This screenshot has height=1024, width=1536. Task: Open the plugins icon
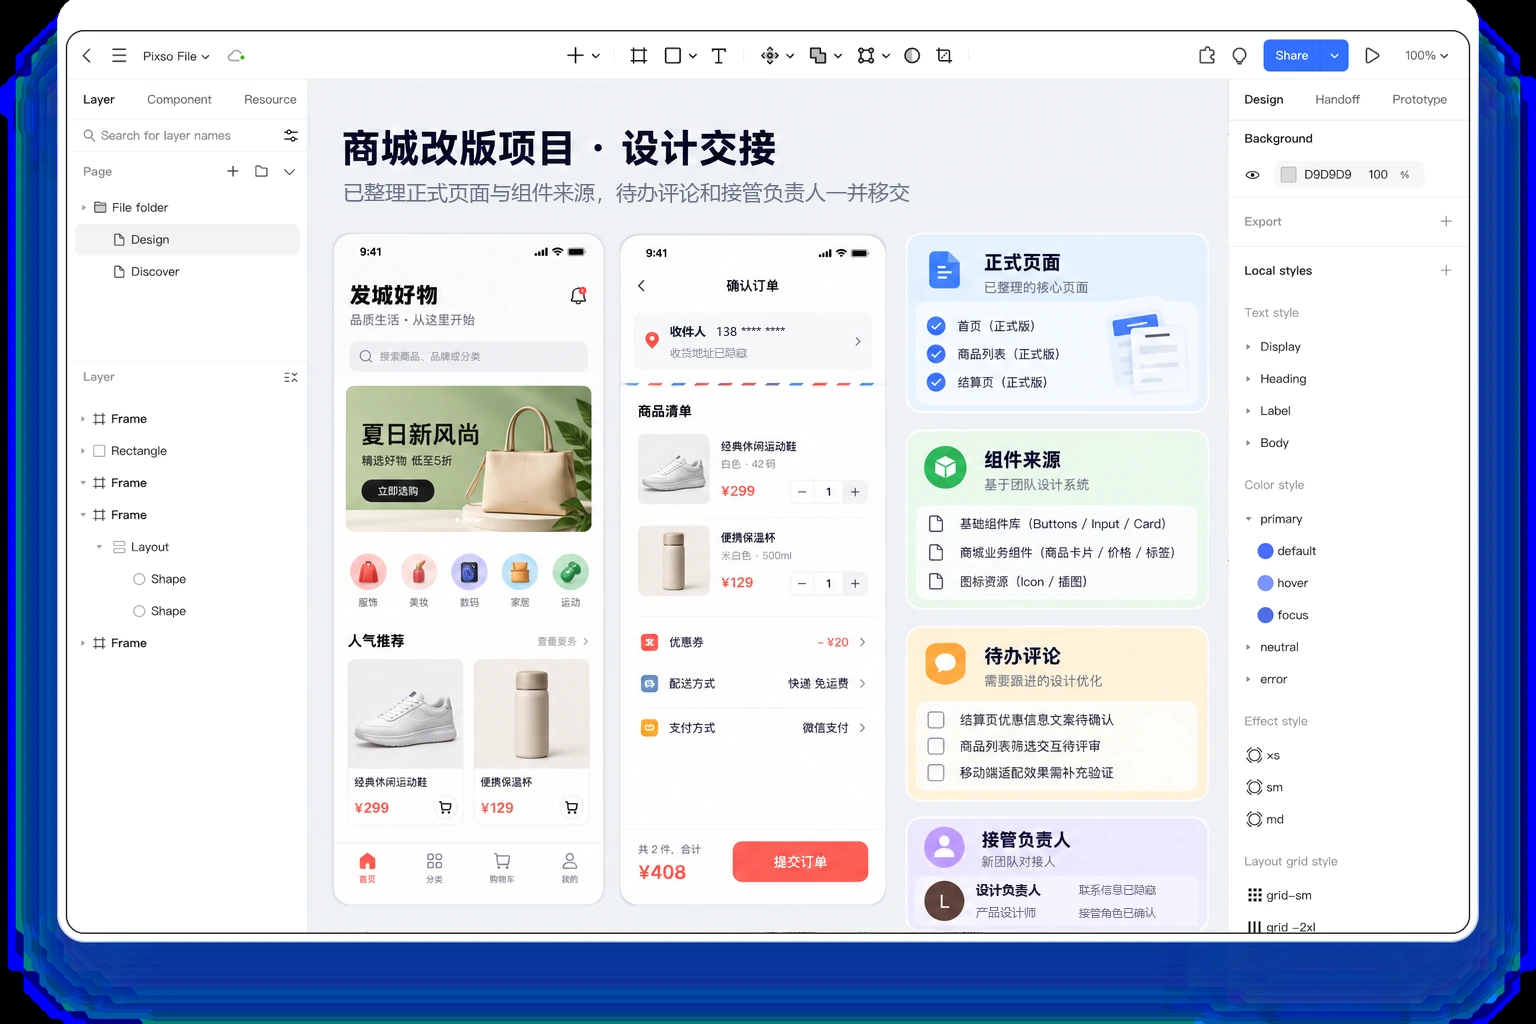[x=1207, y=56]
